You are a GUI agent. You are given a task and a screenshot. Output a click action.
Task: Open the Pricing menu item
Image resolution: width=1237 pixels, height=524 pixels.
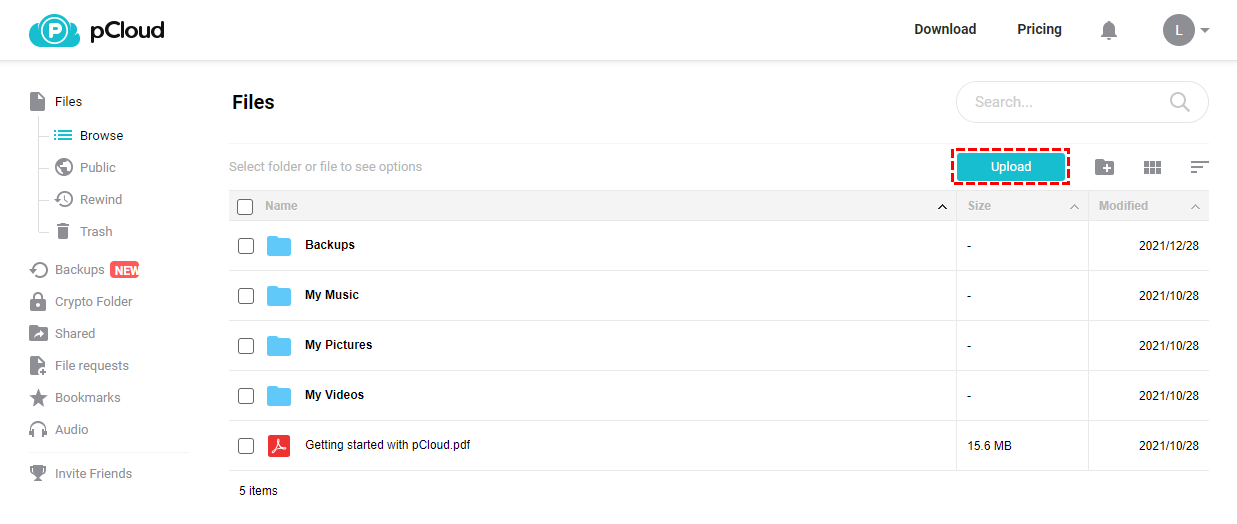[1039, 29]
